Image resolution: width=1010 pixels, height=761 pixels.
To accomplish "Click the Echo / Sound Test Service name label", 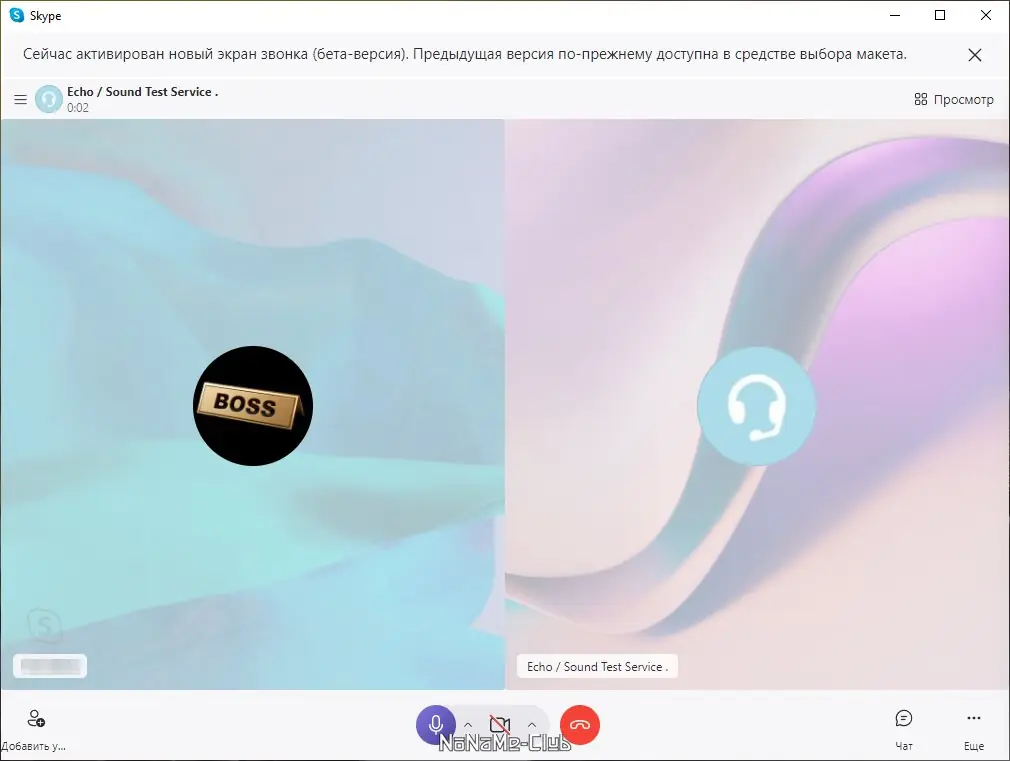I will 597,667.
